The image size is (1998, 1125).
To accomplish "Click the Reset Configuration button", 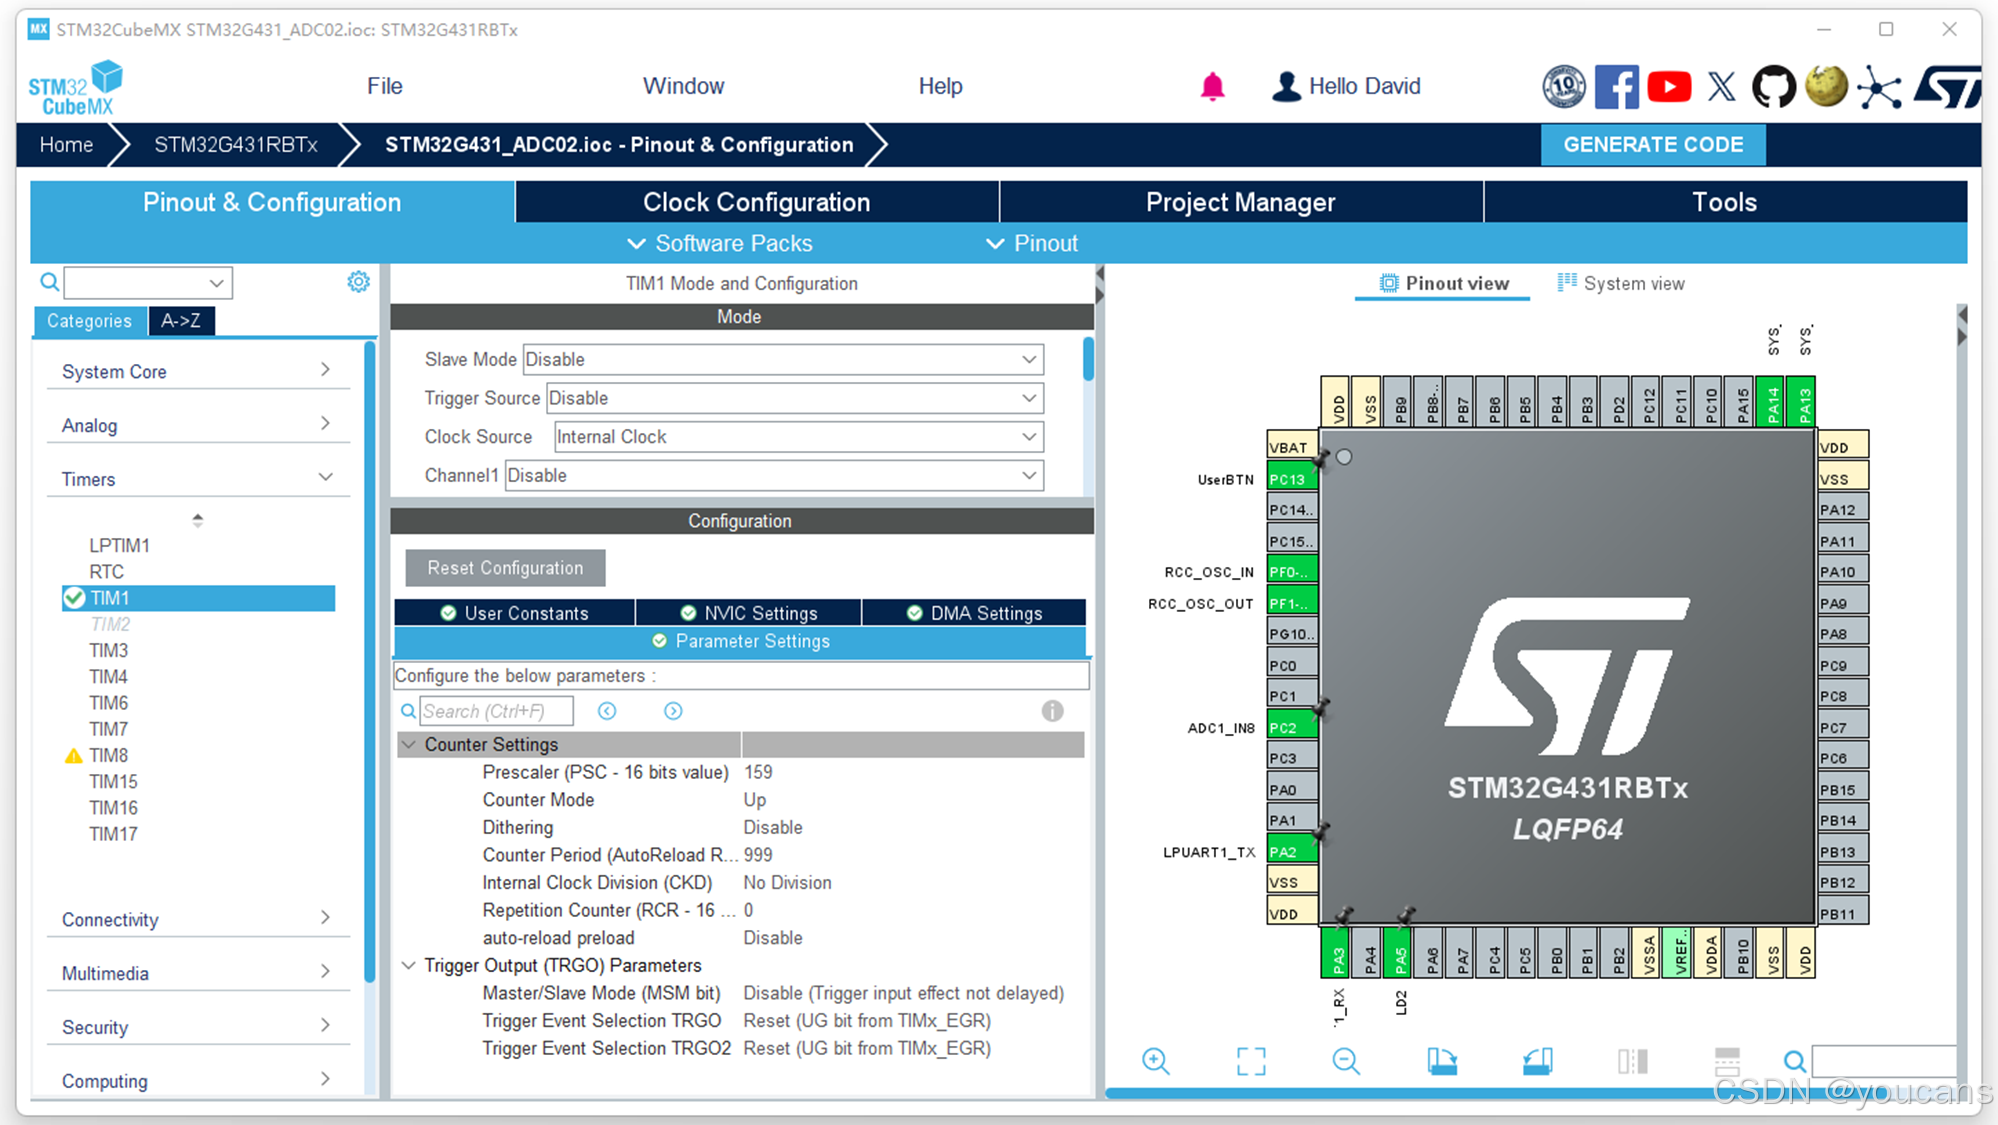I will [x=505, y=568].
